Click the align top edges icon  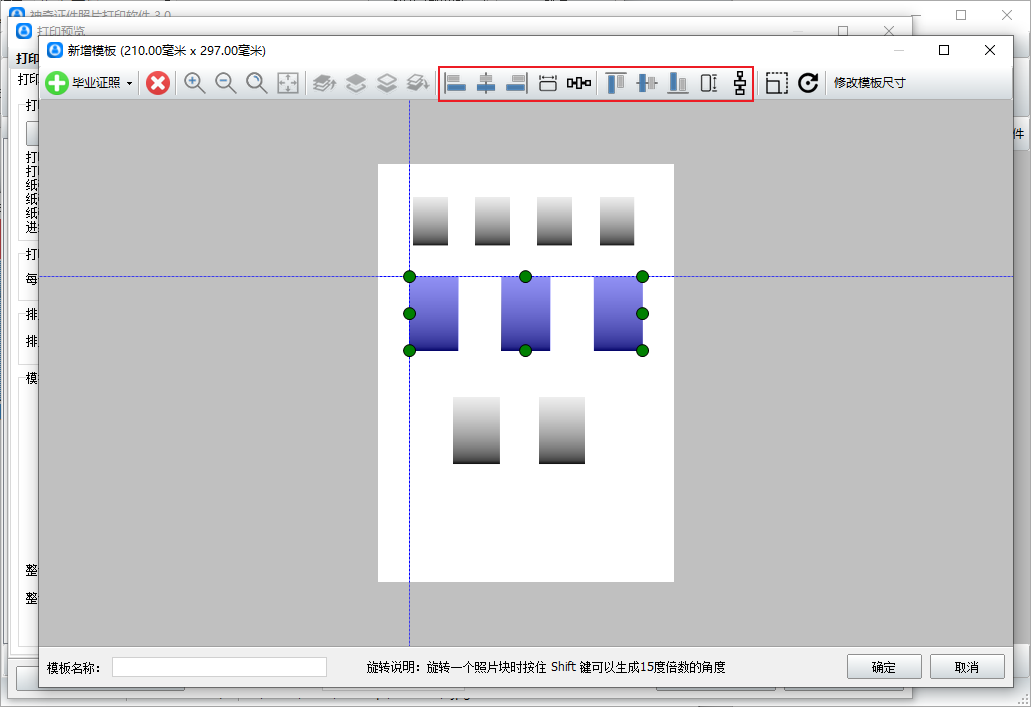point(616,83)
